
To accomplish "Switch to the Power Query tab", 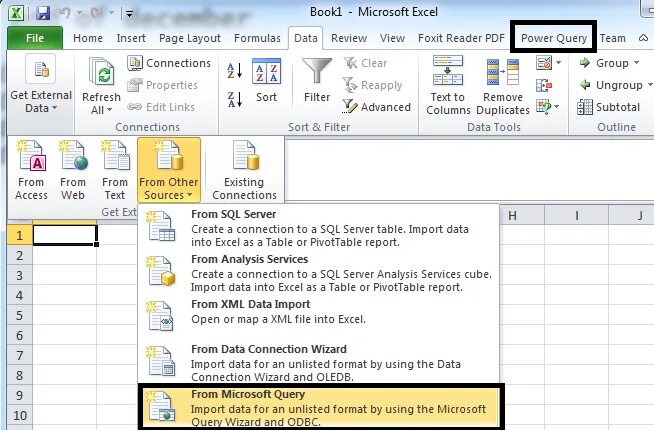I will [x=554, y=38].
